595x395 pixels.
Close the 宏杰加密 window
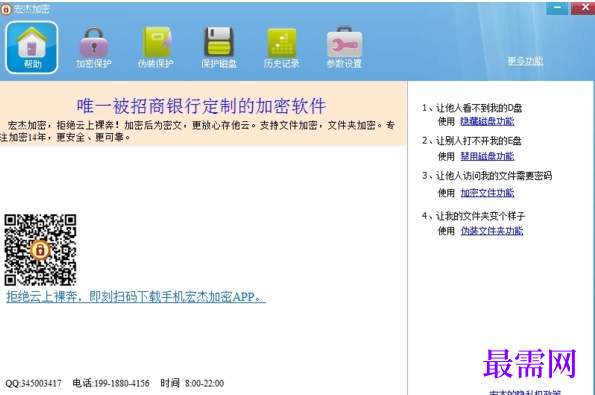point(584,8)
